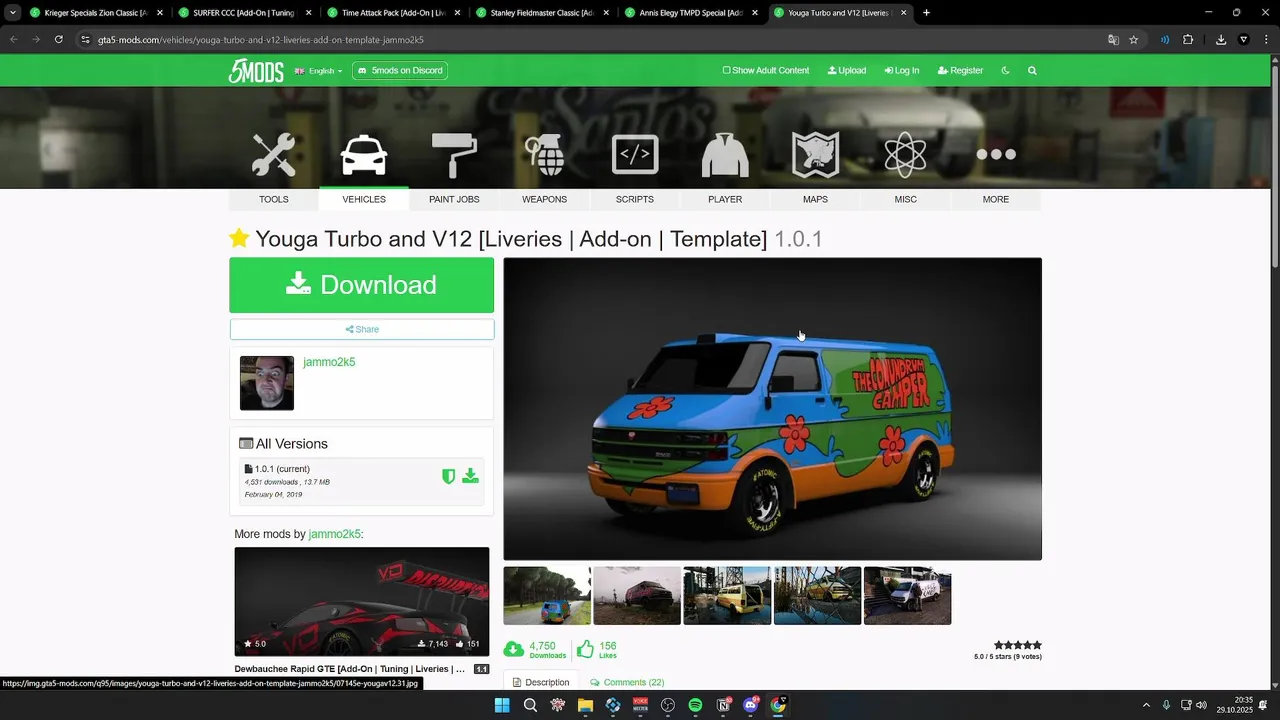Switch to SURFER CCC tab
Screen dimensions: 1280x720
click(244, 13)
